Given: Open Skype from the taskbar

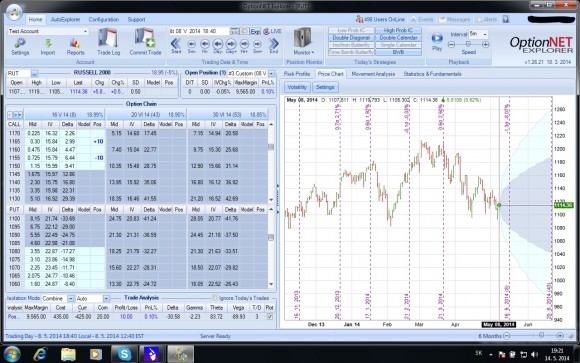Looking at the screenshot, I should coord(124,354).
